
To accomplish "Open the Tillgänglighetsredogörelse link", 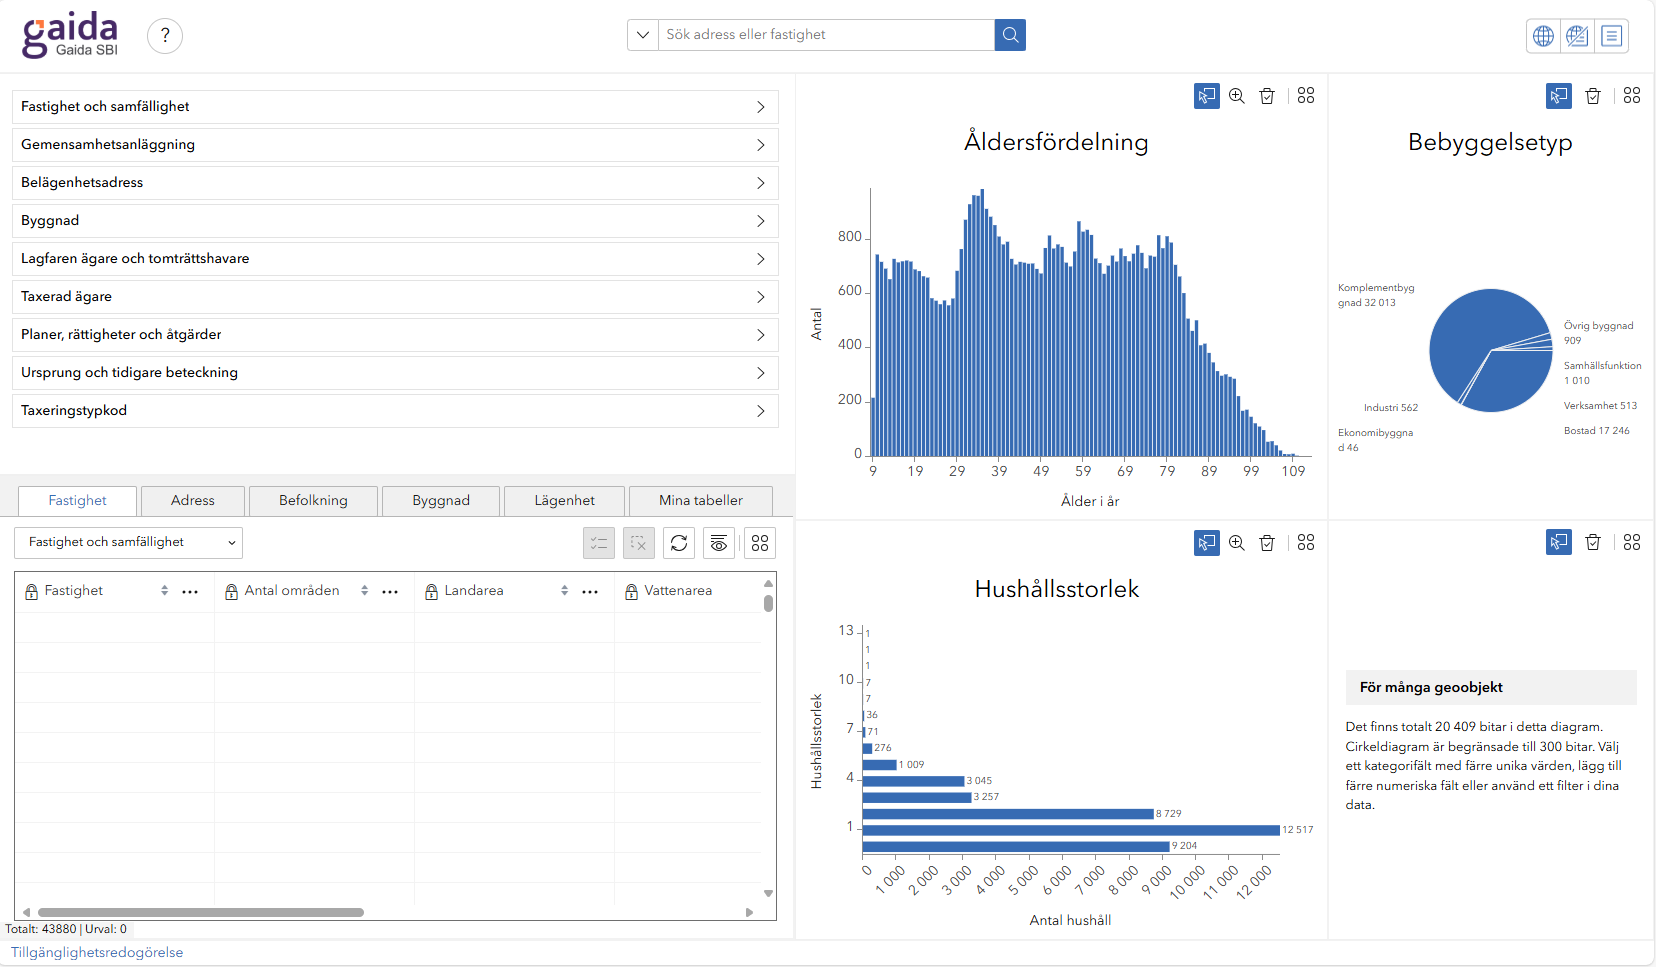I will (x=97, y=953).
